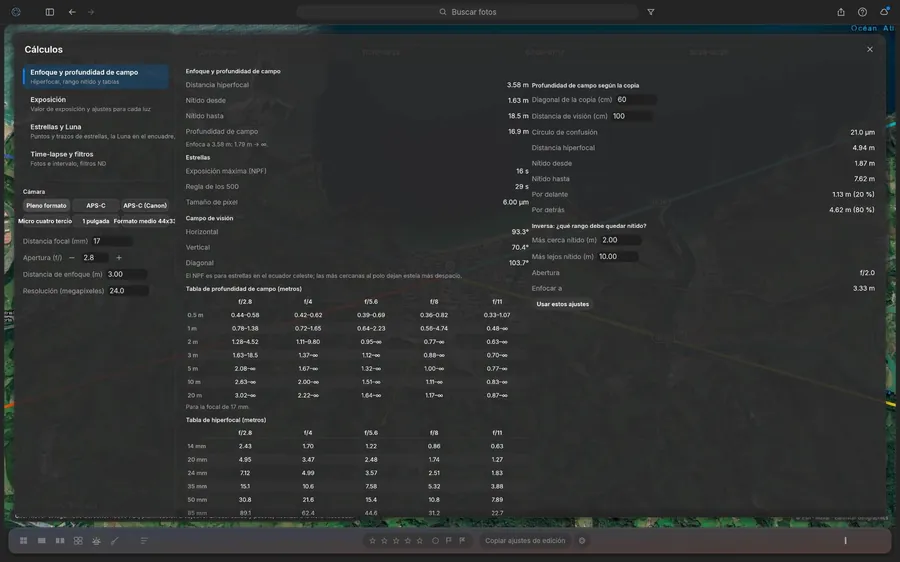900x562 pixels.
Task: Click the 4.95 cell in hyperfocal table
Action: pos(245,460)
